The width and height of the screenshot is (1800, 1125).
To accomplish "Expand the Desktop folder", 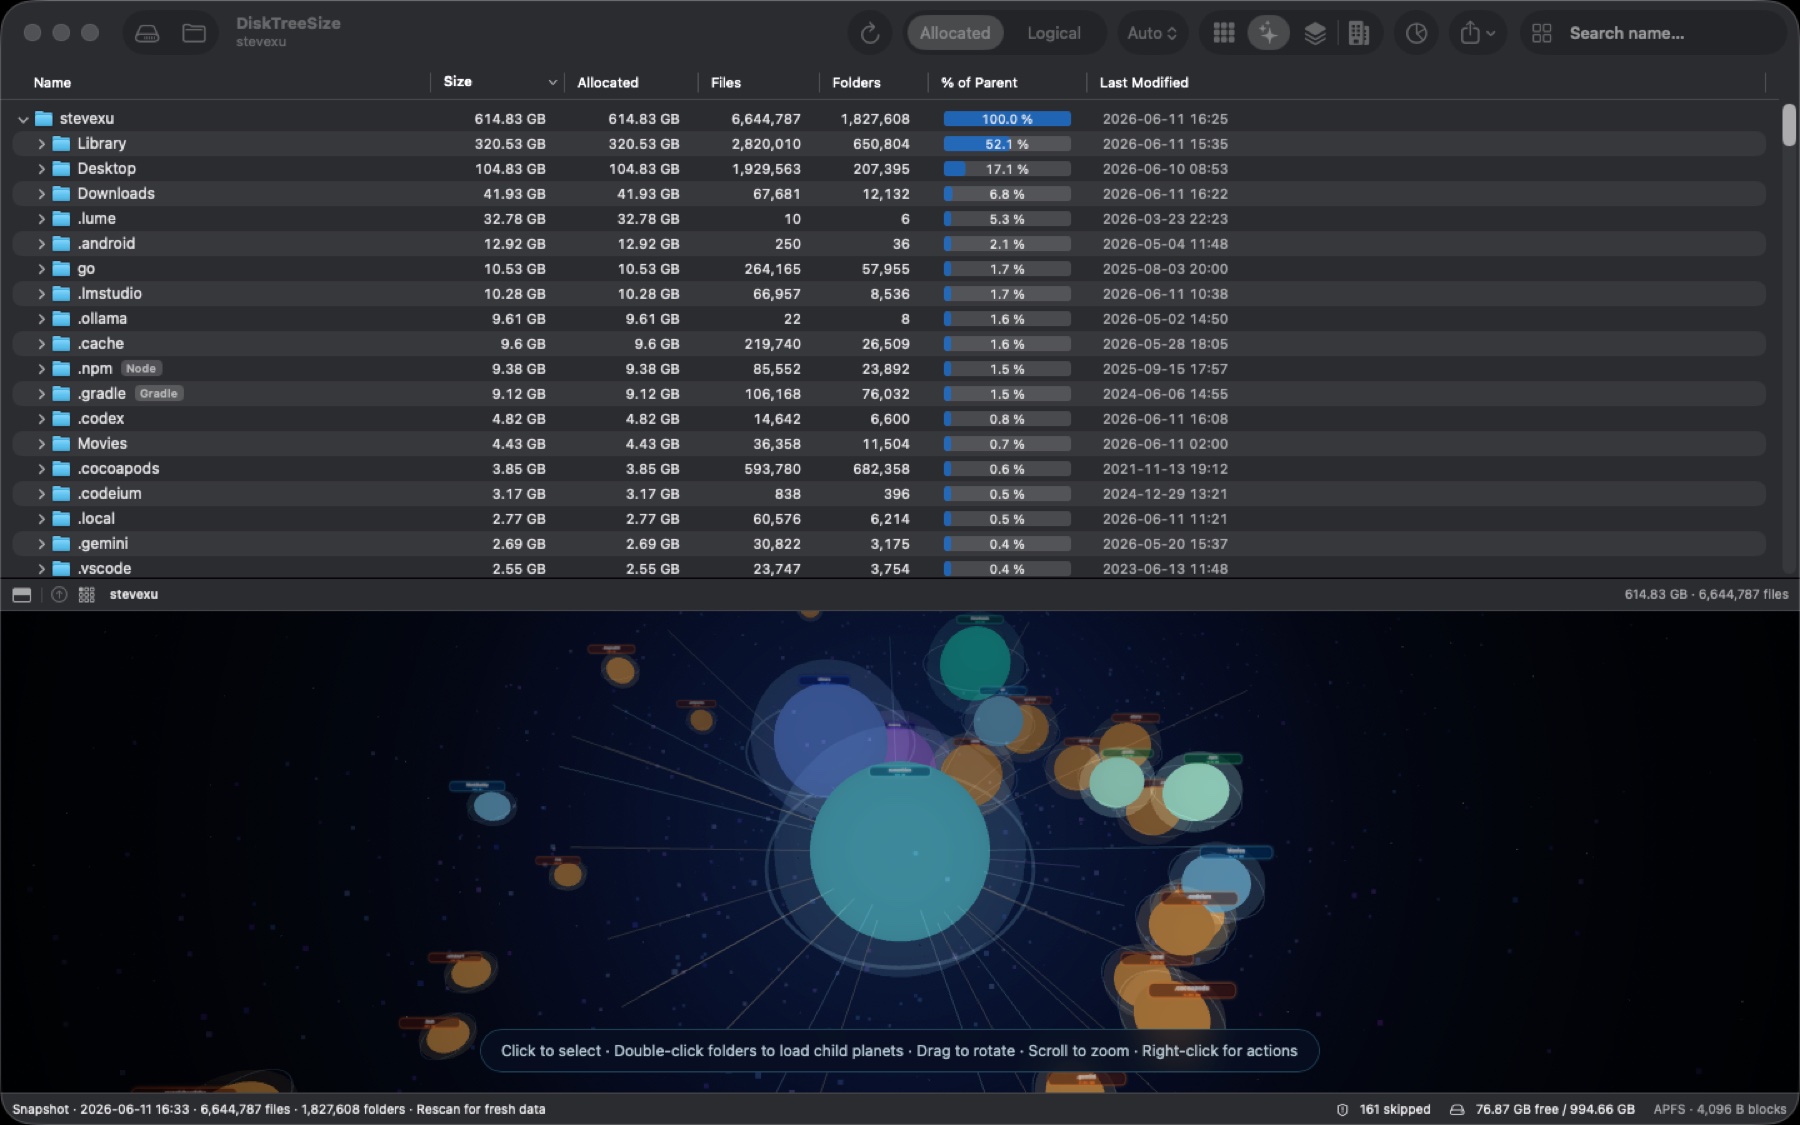I will point(41,169).
